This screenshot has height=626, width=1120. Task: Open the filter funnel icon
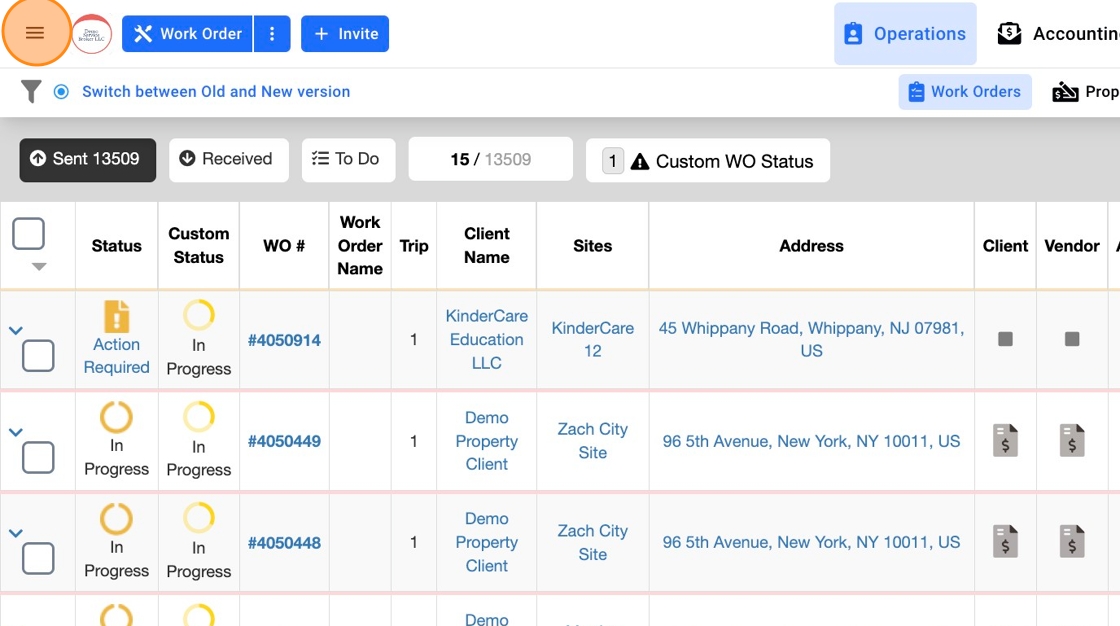coord(31,92)
